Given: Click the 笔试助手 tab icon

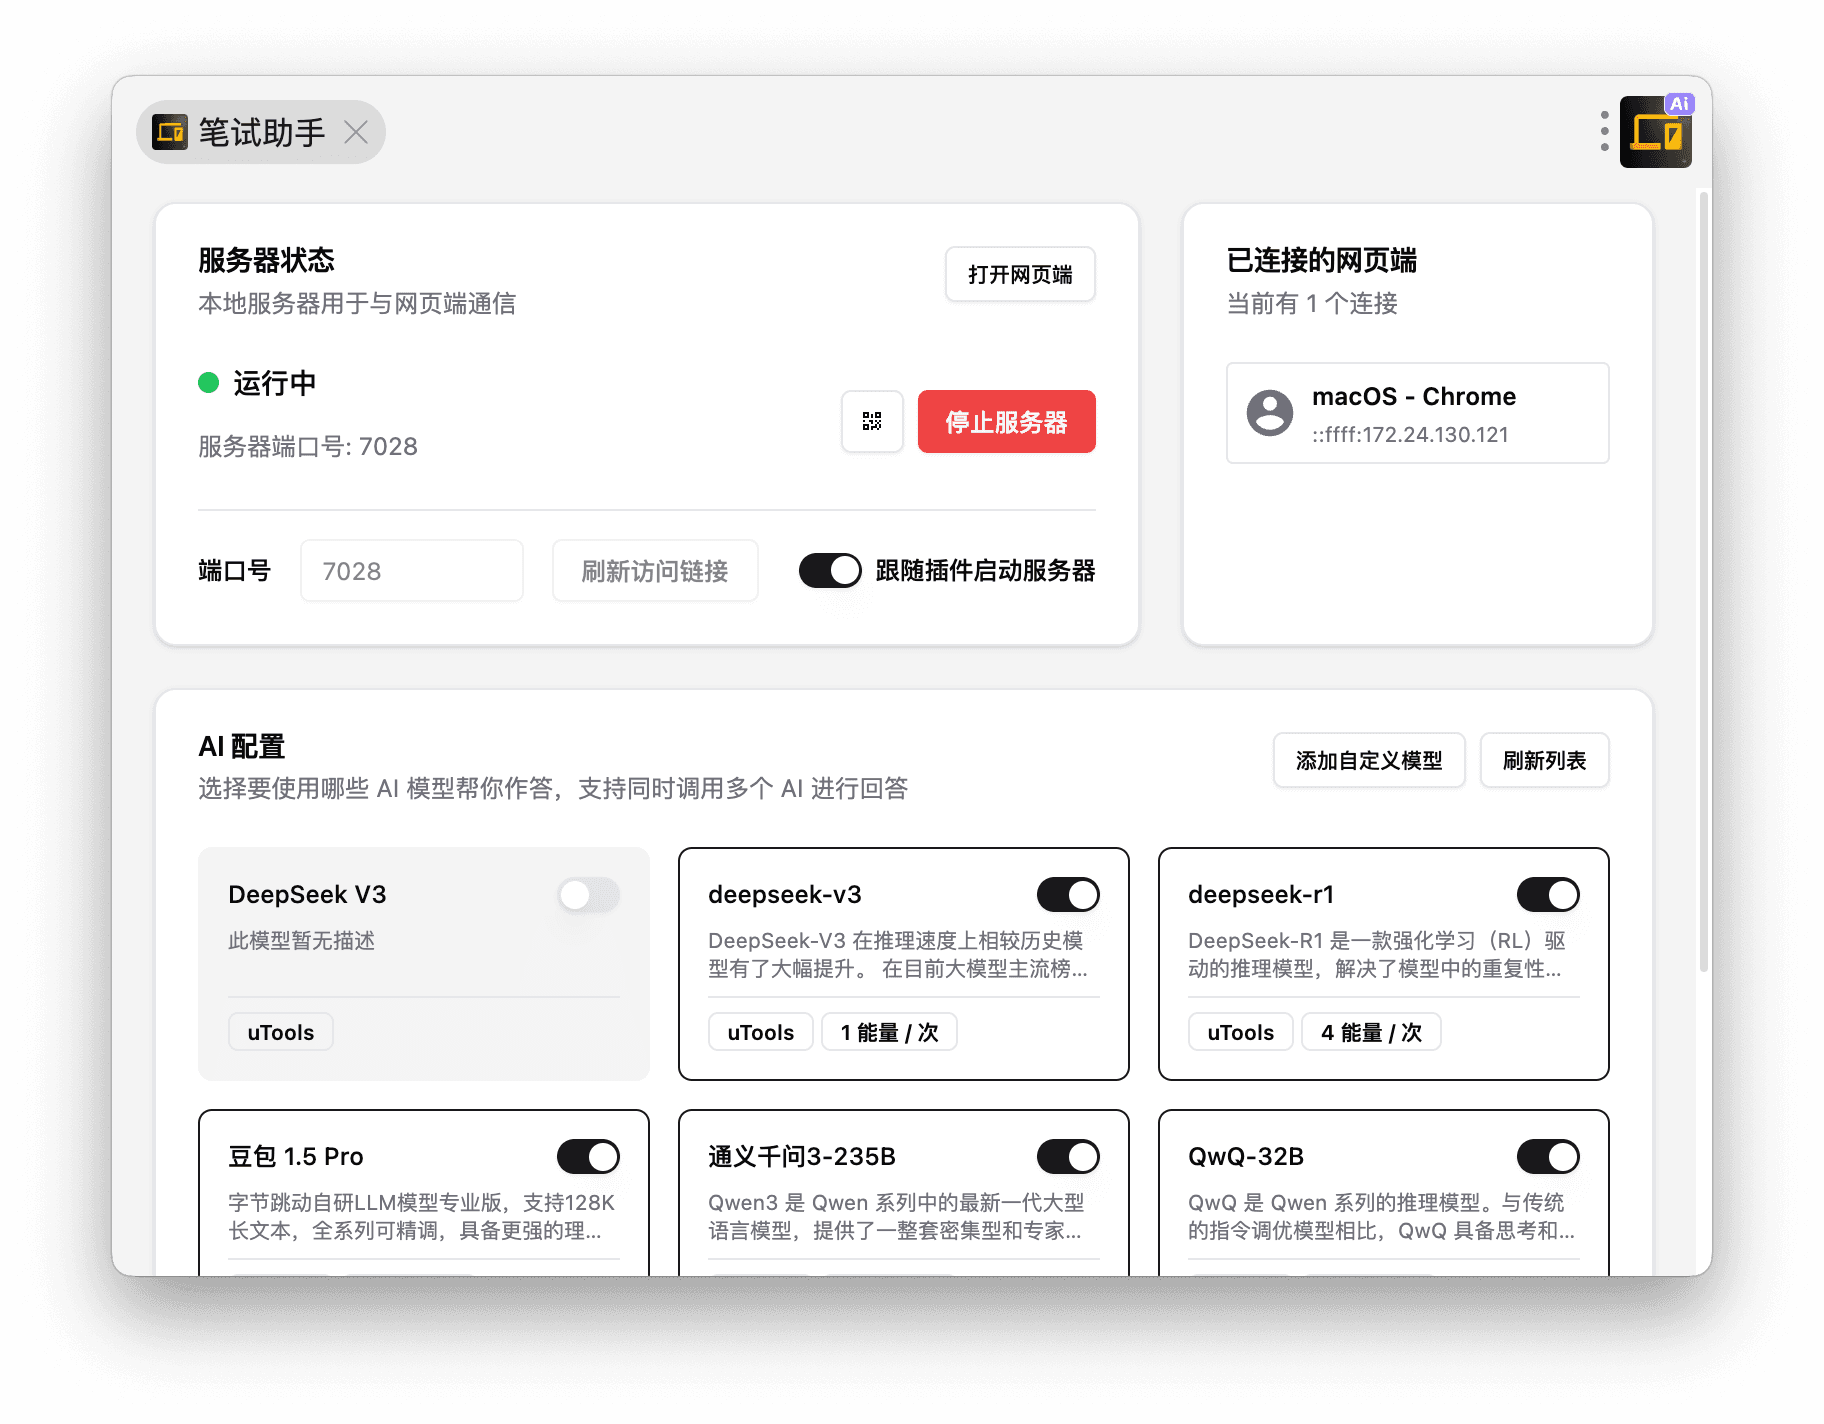Looking at the screenshot, I should 170,132.
